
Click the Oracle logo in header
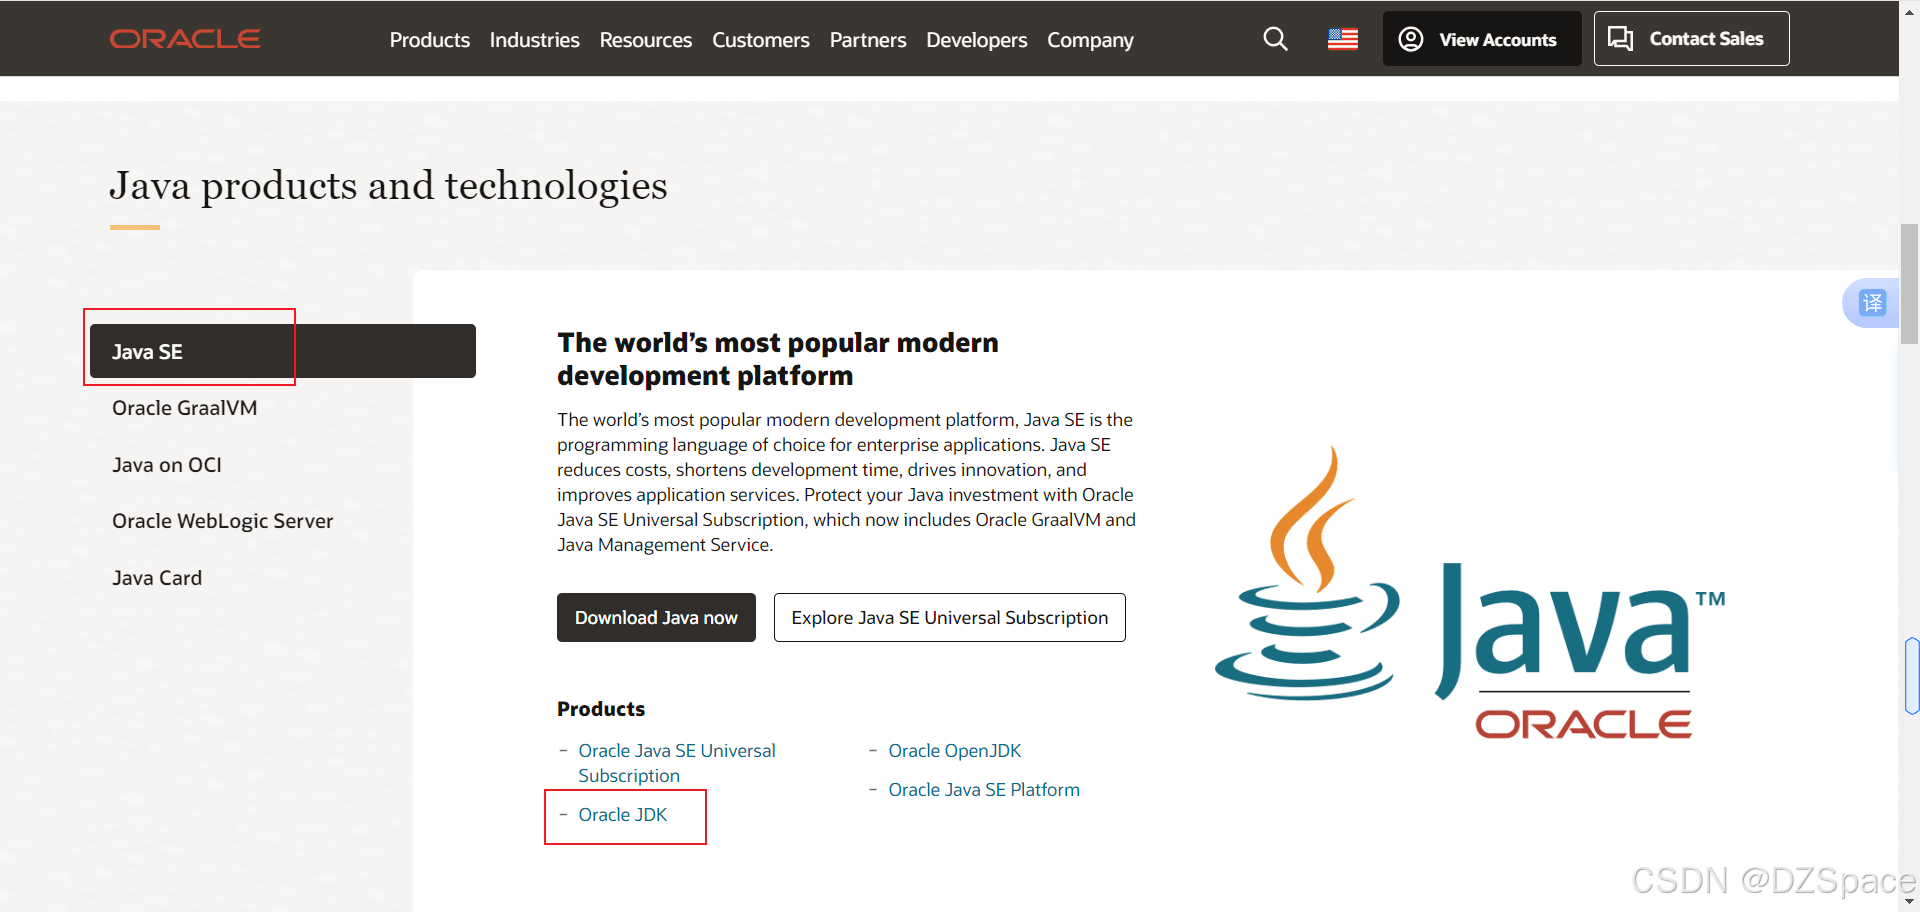click(185, 39)
